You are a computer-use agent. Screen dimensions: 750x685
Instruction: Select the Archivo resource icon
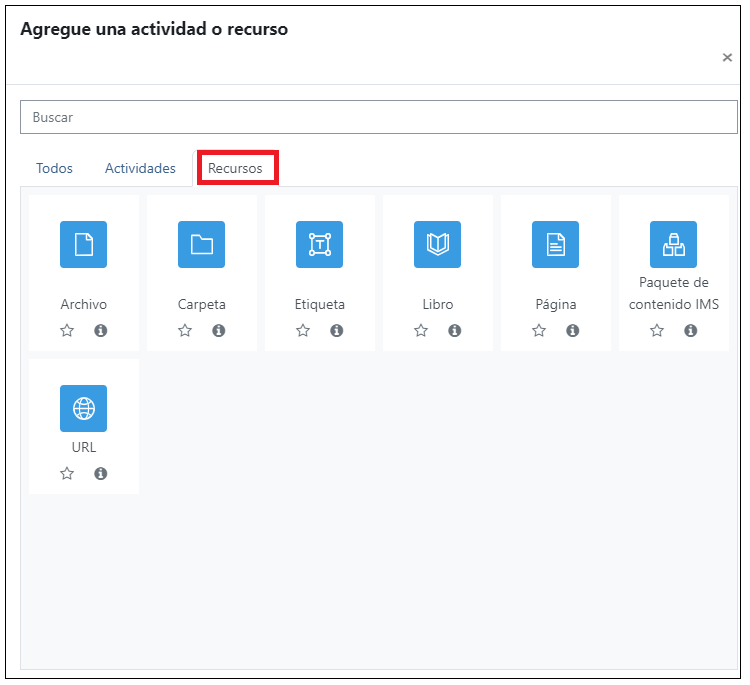point(83,244)
